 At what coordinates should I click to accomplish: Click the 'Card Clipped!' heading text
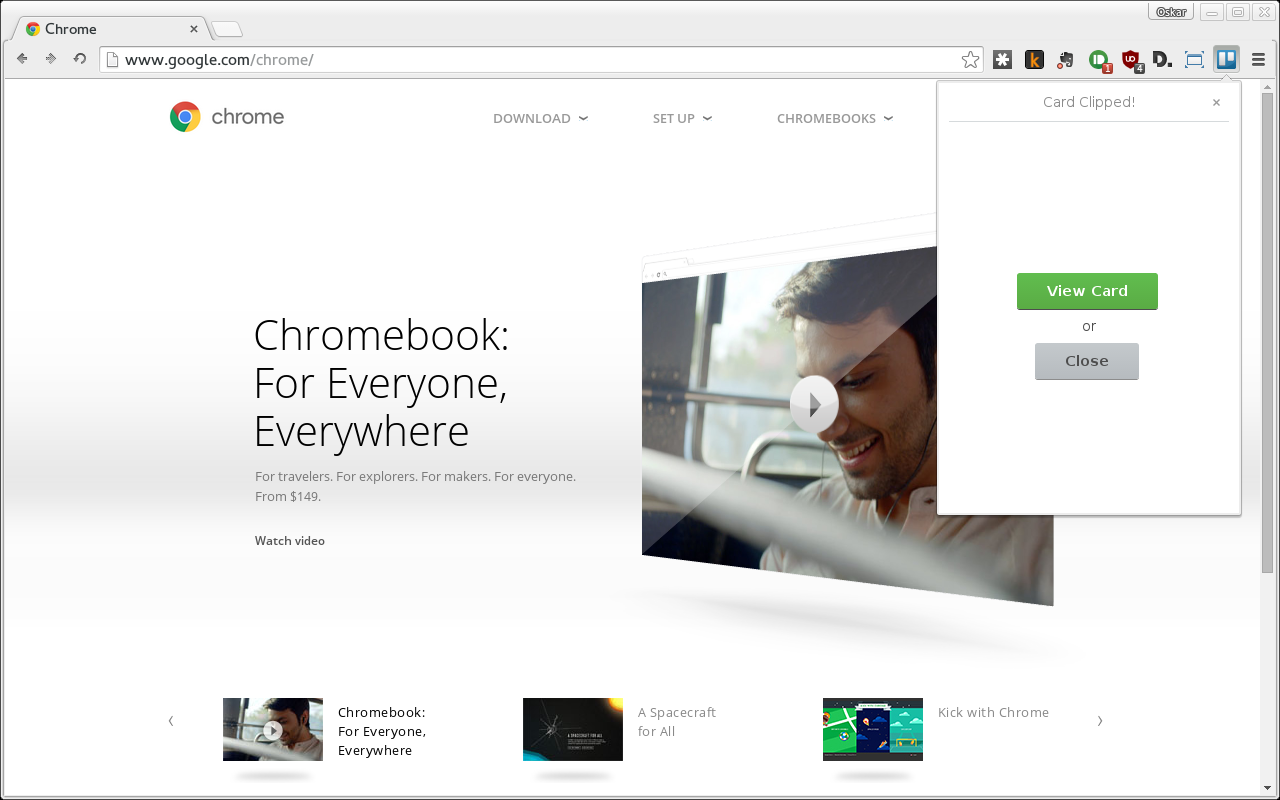1089,102
